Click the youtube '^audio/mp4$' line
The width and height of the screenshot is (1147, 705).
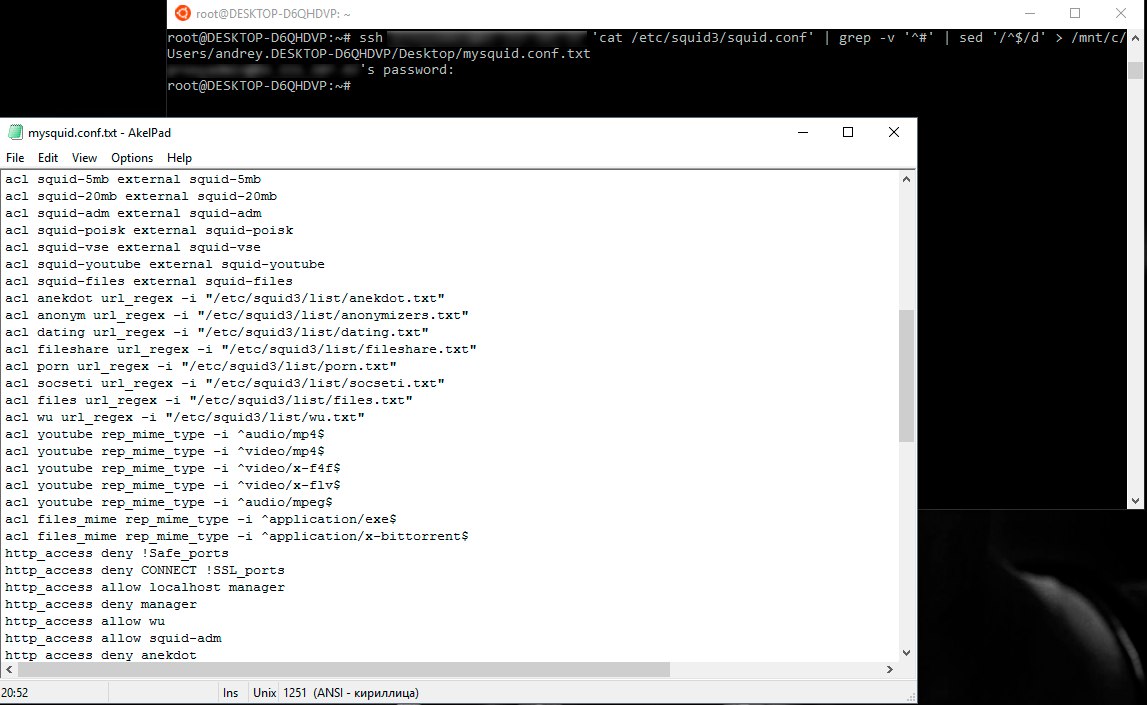click(x=165, y=434)
